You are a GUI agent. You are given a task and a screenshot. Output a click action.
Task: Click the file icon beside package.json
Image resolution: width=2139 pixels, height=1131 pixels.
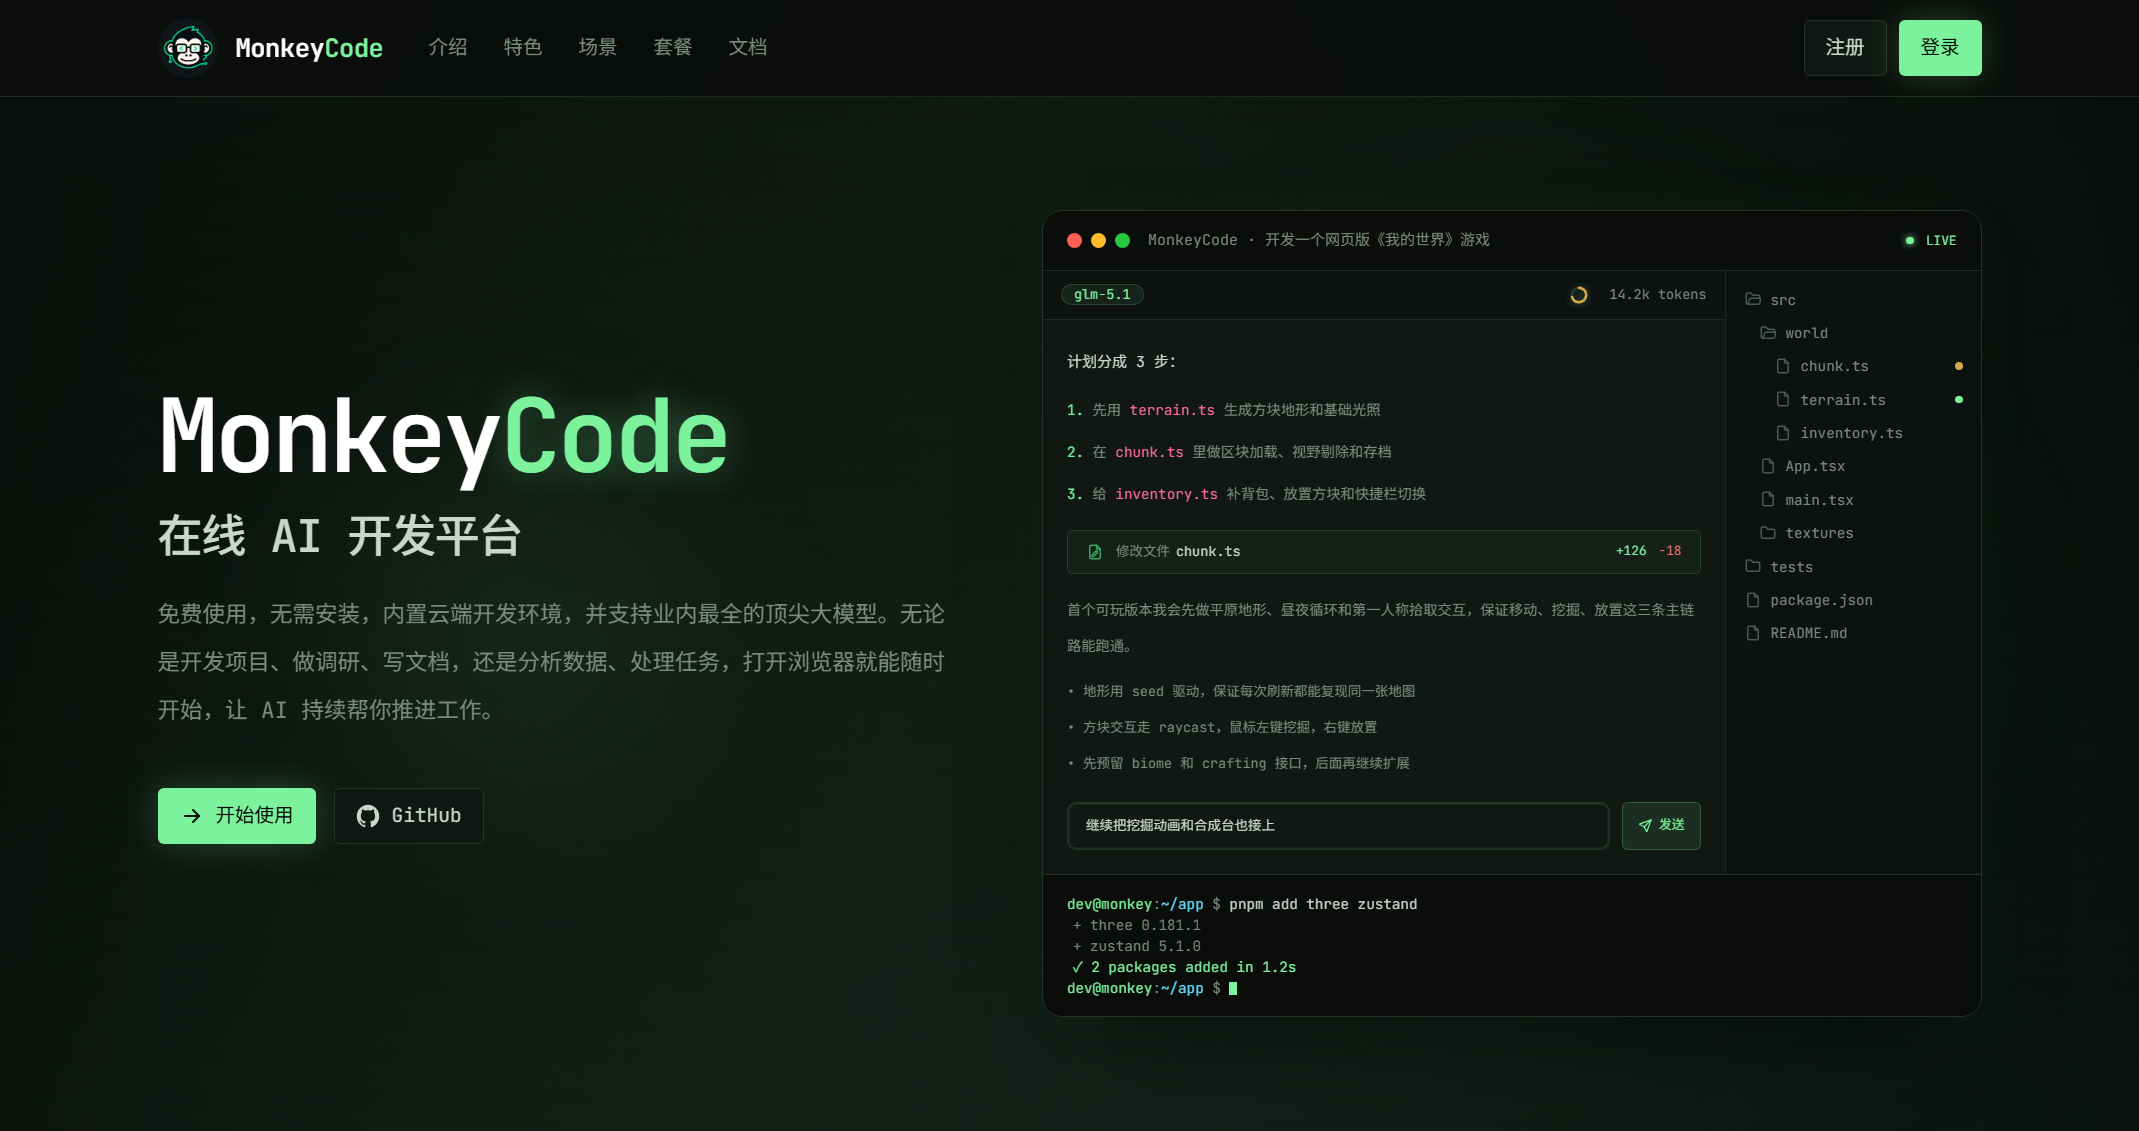point(1753,600)
